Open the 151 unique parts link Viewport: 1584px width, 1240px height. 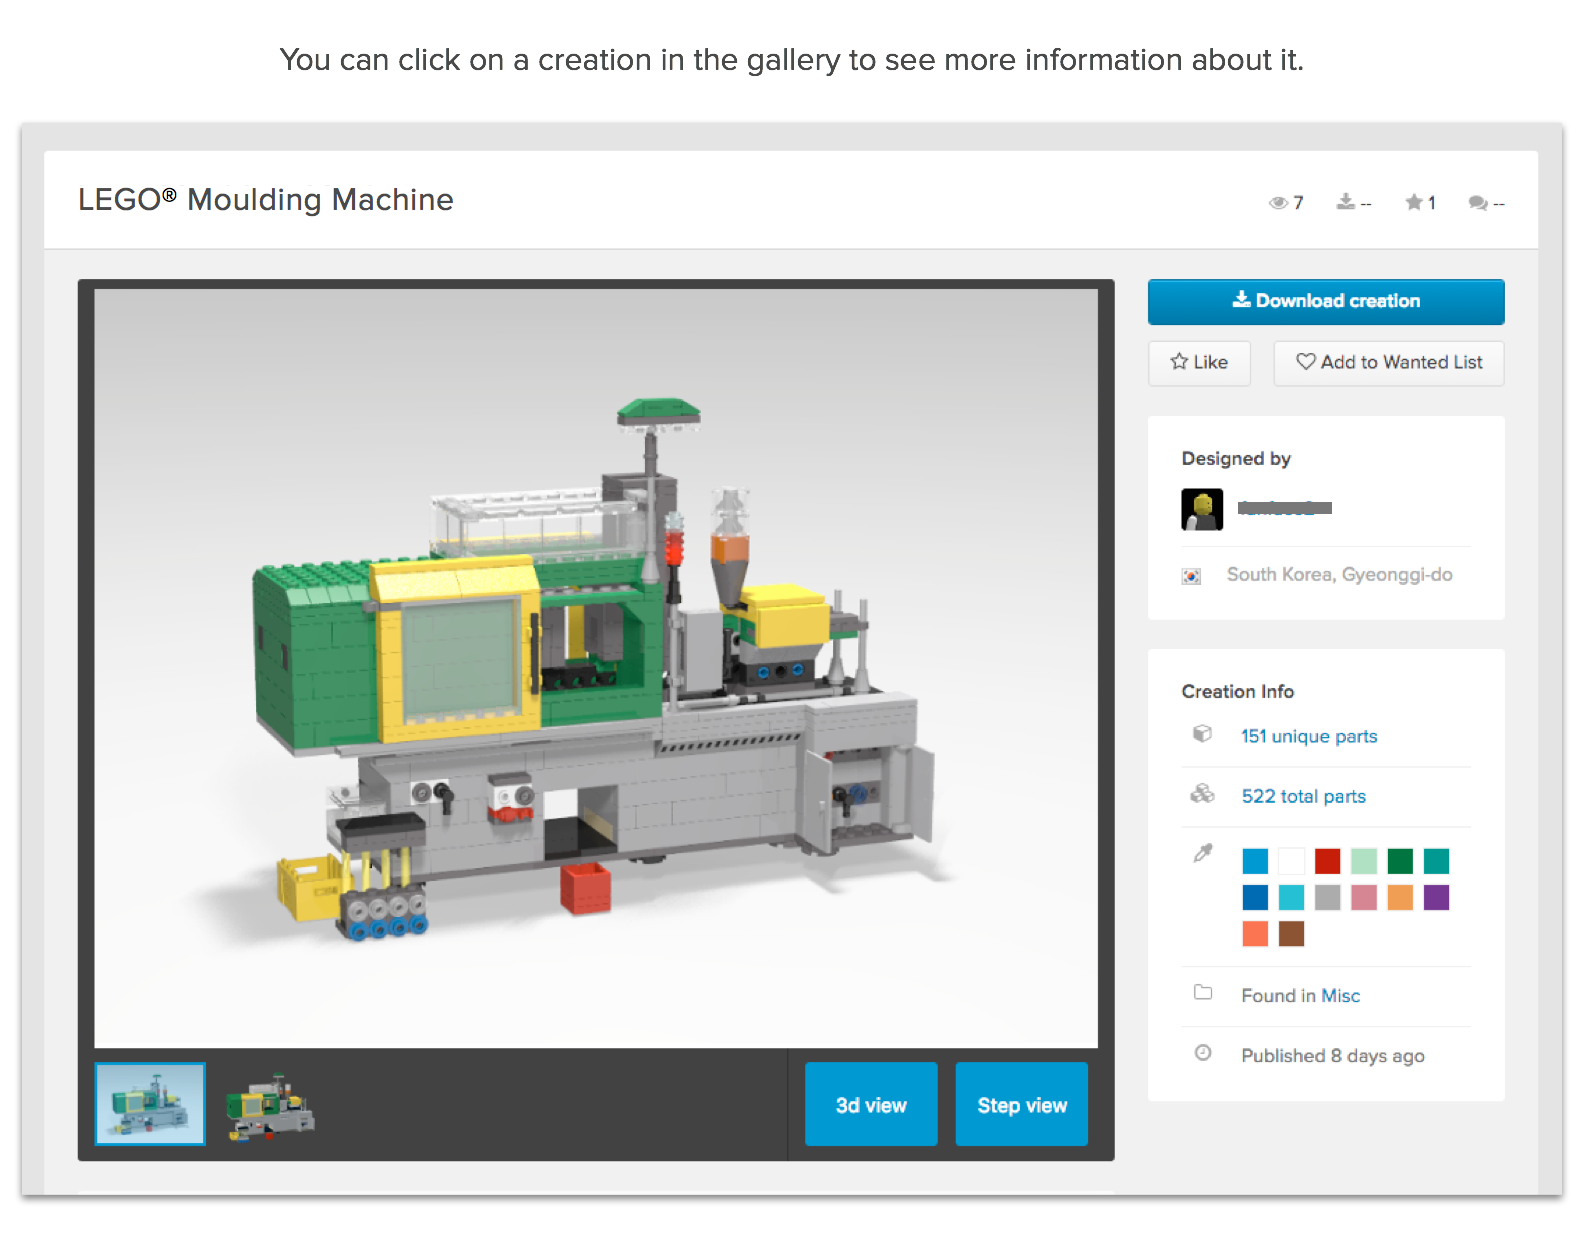[1309, 736]
